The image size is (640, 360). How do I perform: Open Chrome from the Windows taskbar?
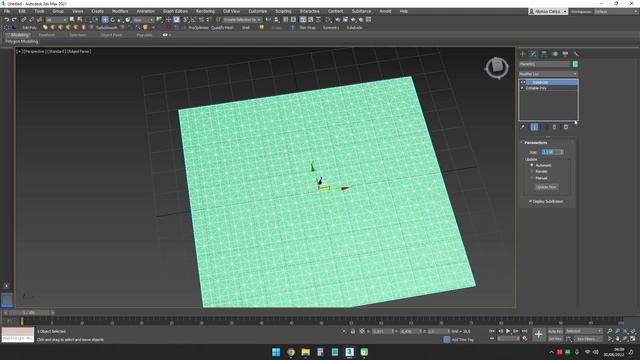tap(291, 352)
